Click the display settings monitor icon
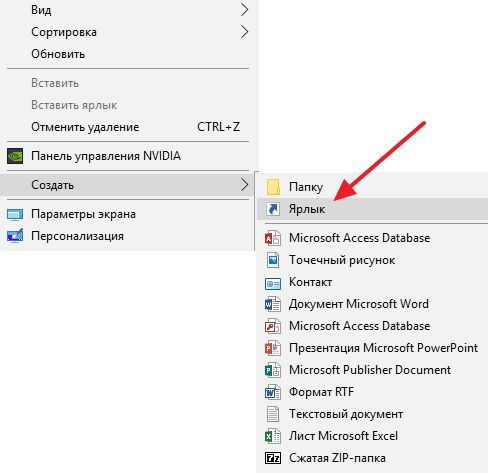This screenshot has width=488, height=473. pyautogui.click(x=15, y=214)
